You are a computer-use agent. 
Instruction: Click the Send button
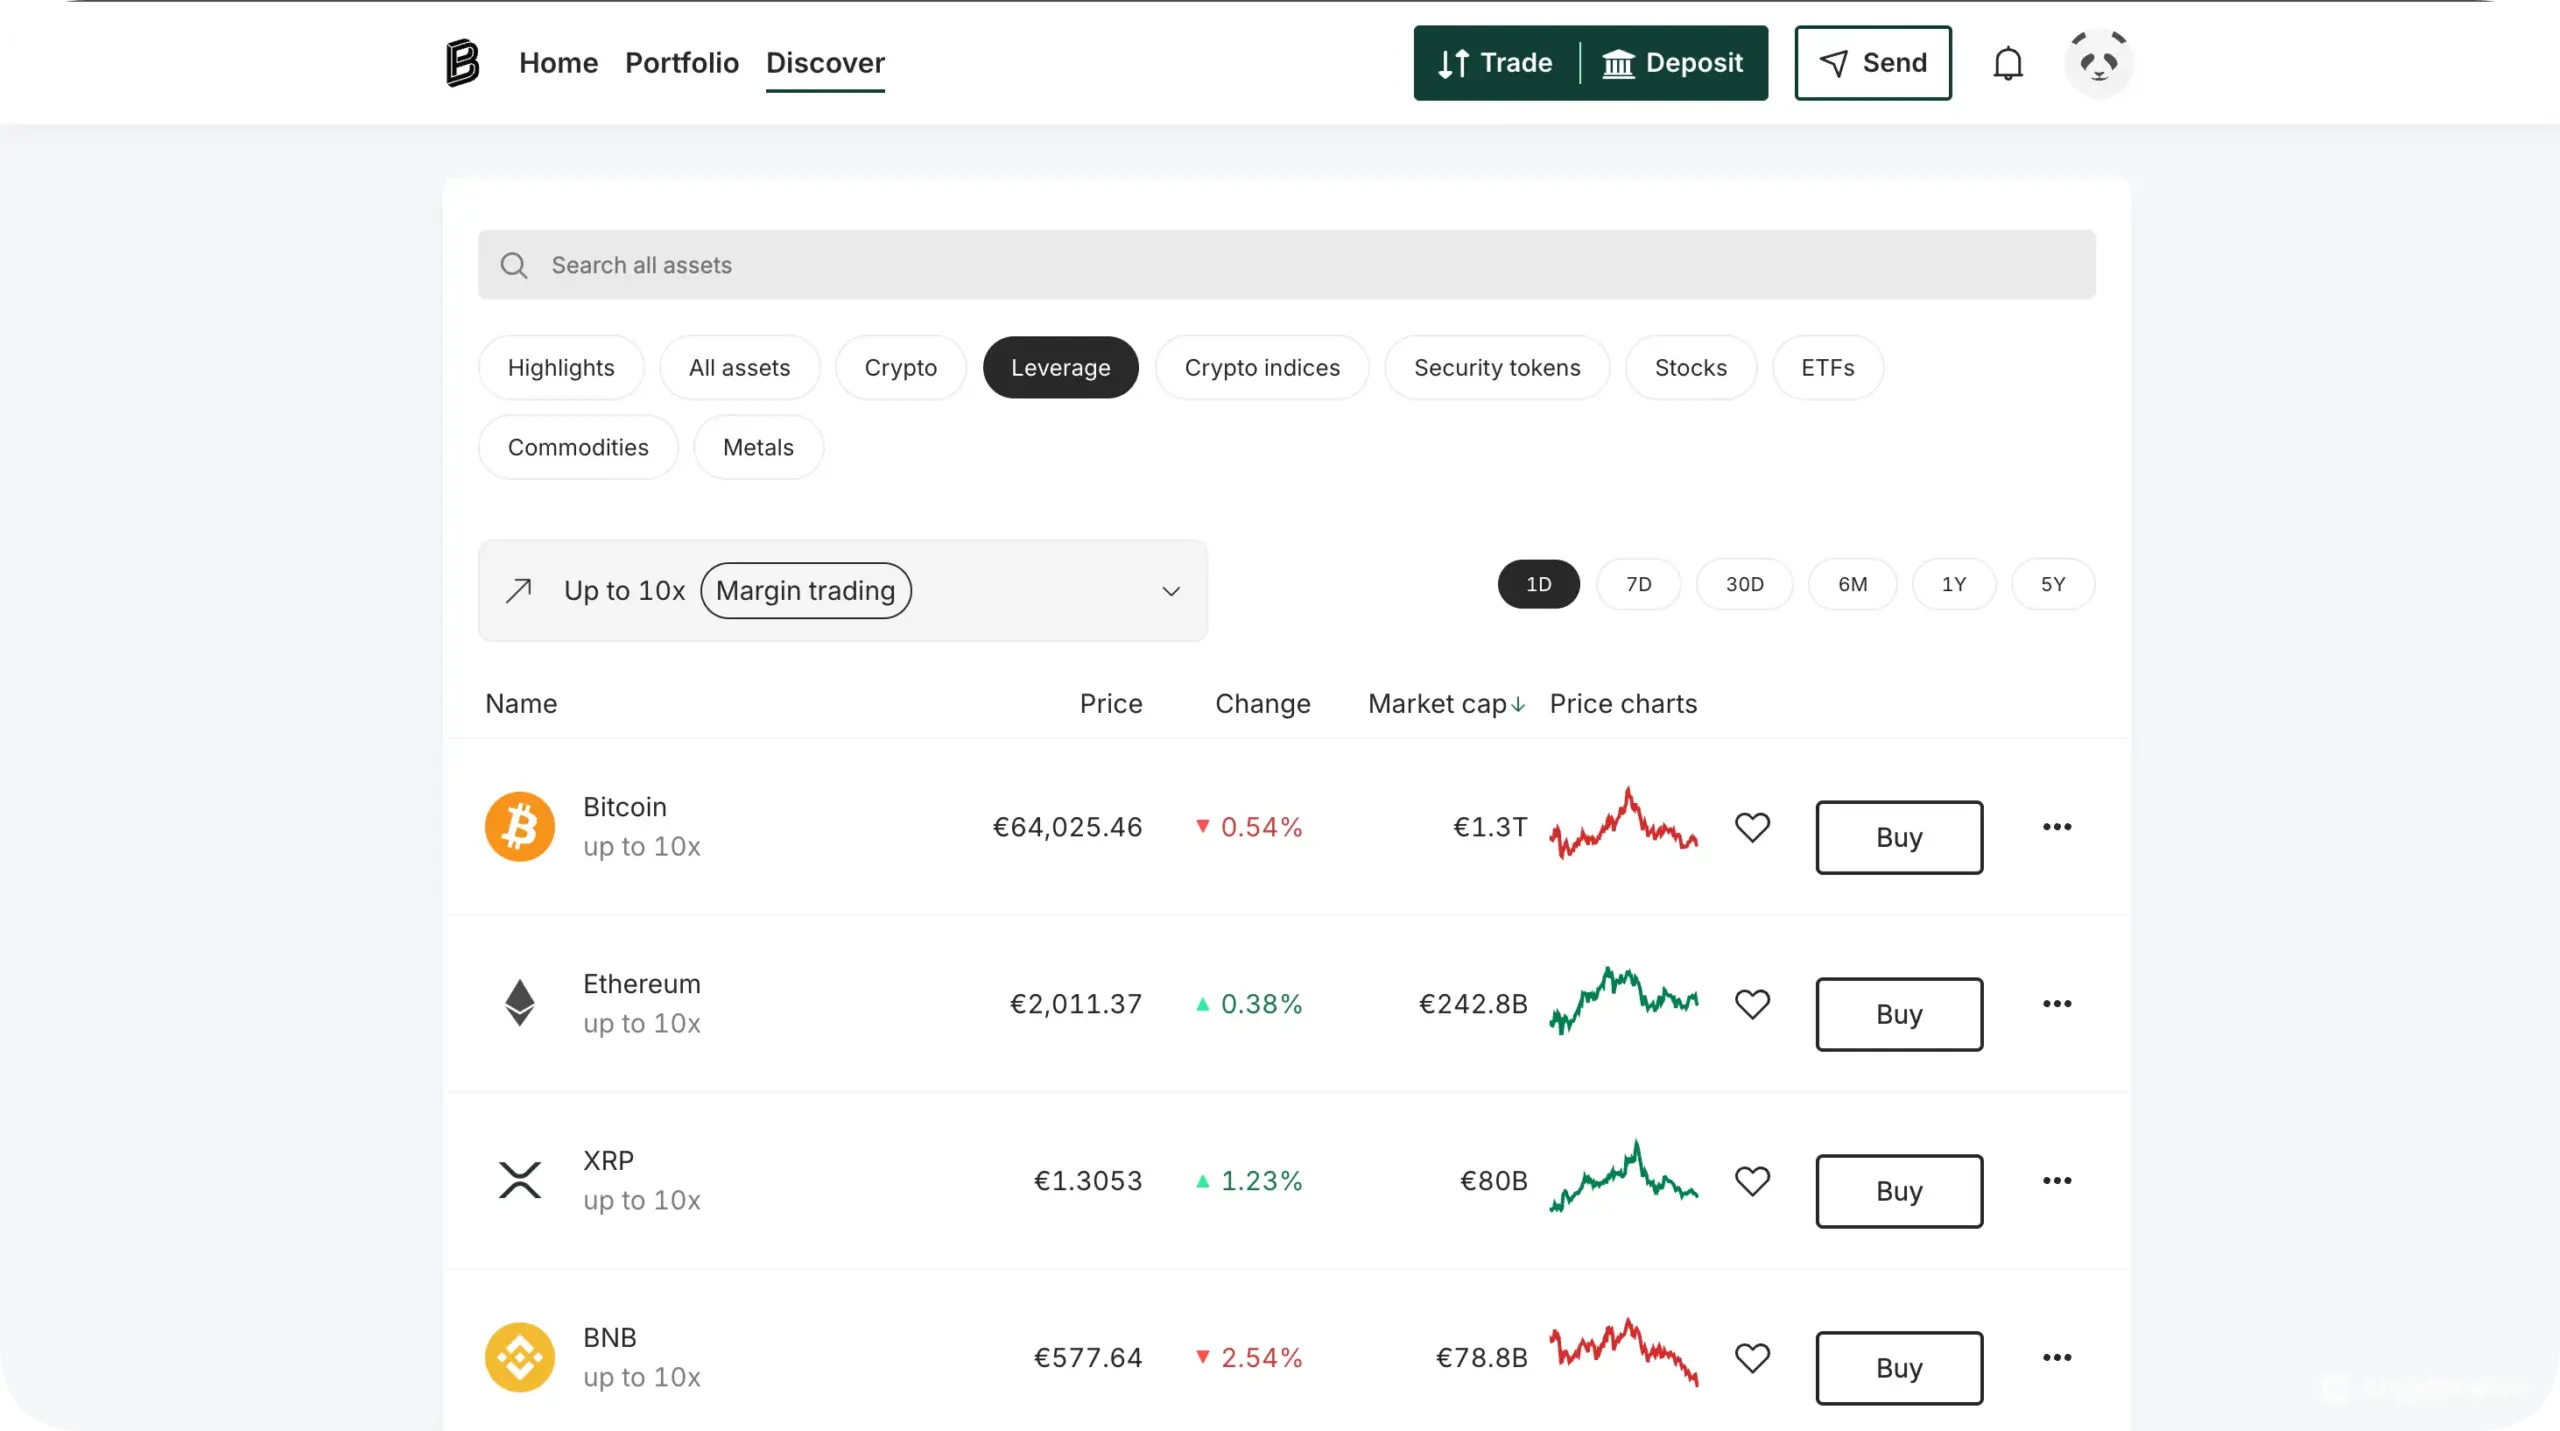(1872, 62)
